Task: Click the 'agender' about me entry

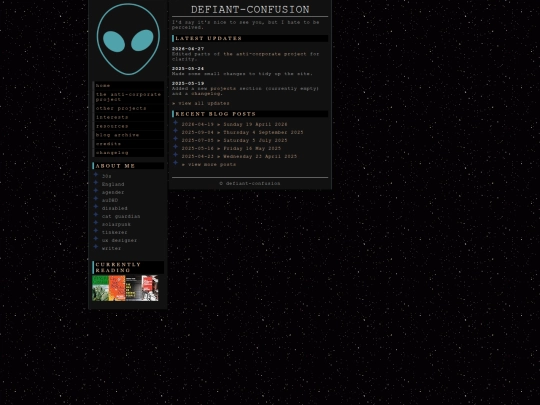Action: coord(113,193)
